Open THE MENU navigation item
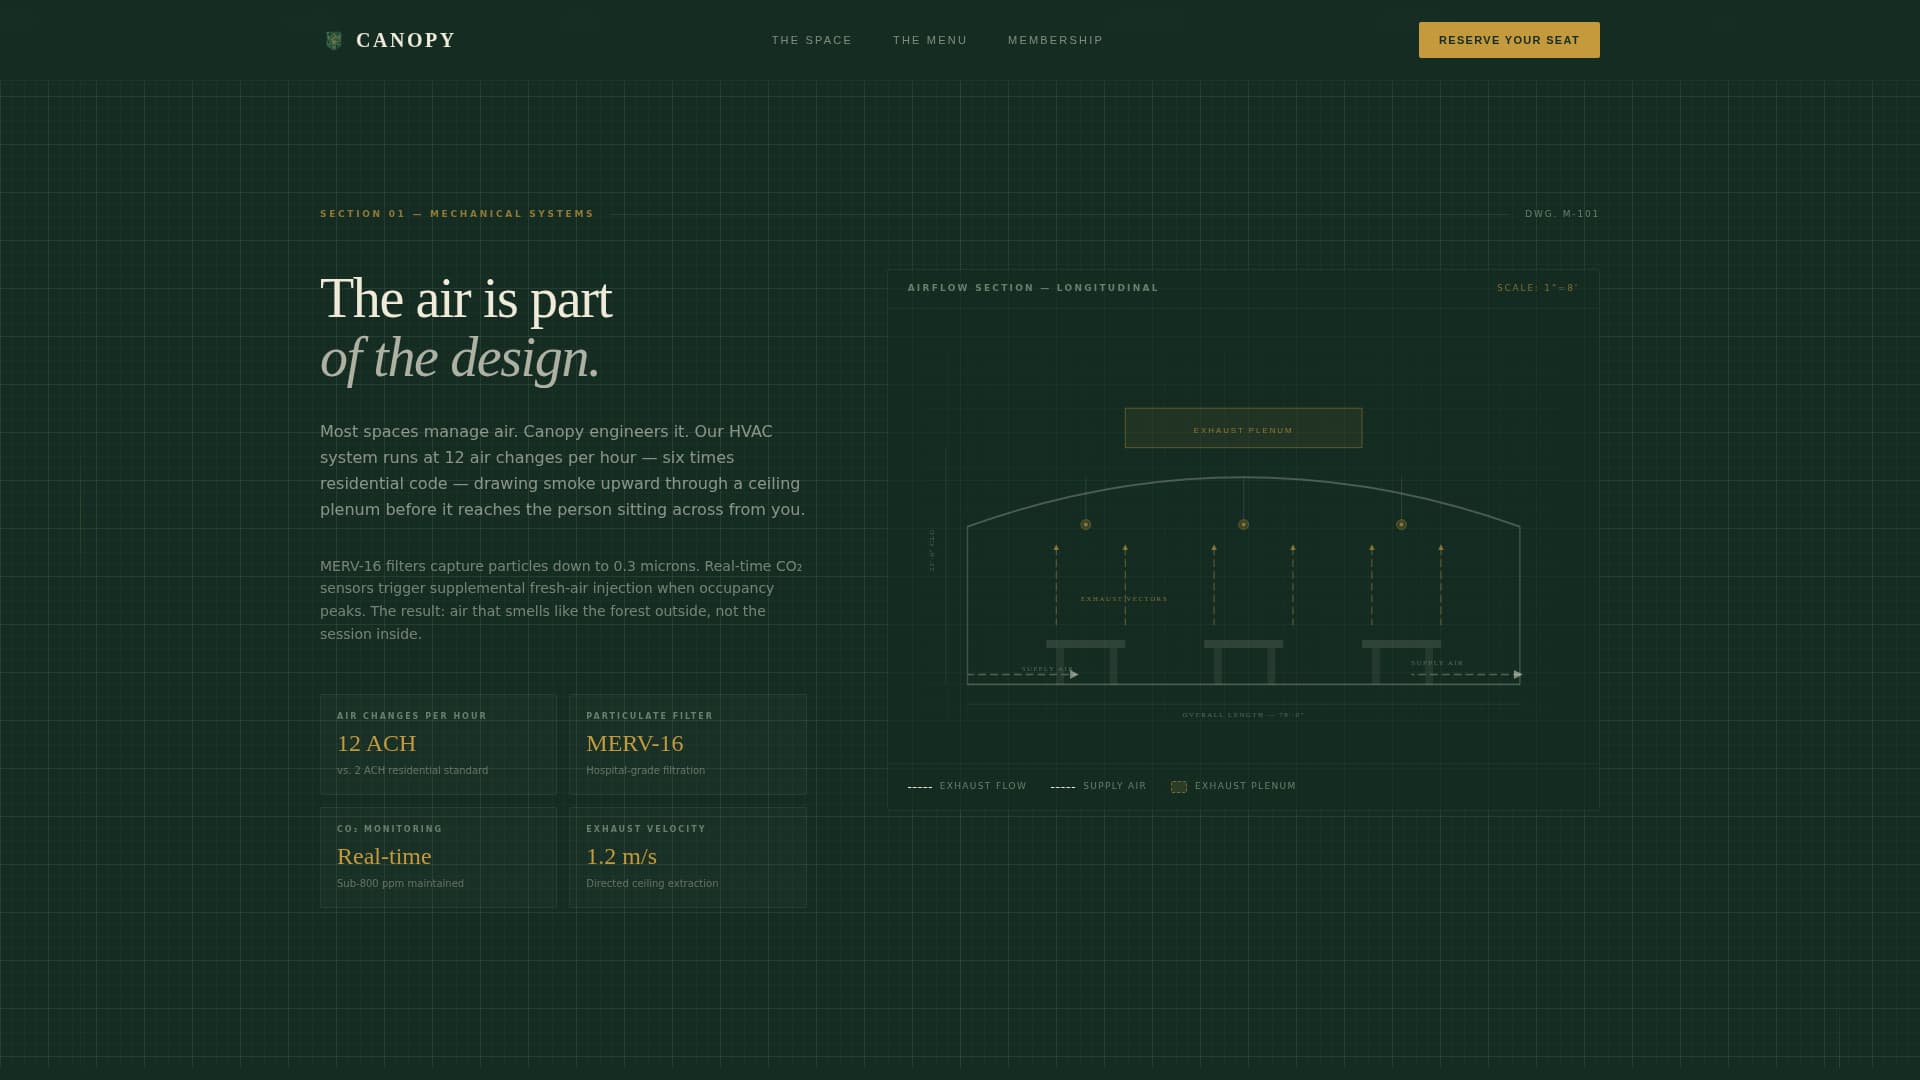This screenshot has height=1080, width=1920. pyautogui.click(x=930, y=40)
